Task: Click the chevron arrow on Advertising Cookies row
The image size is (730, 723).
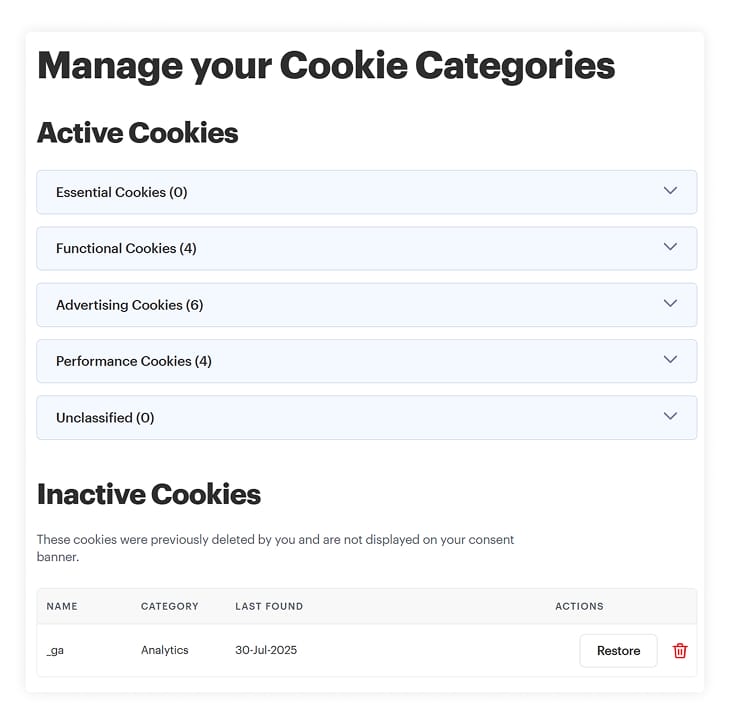Action: click(670, 303)
